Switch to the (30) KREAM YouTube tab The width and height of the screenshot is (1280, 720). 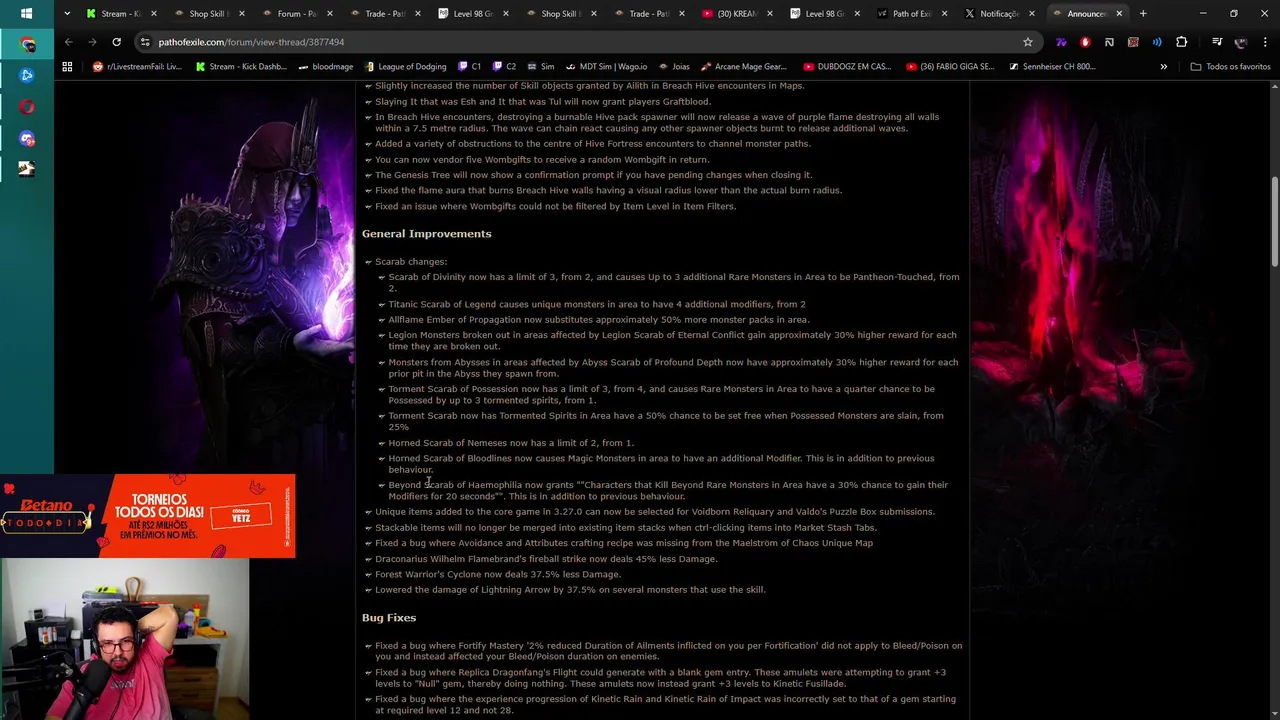click(x=736, y=13)
